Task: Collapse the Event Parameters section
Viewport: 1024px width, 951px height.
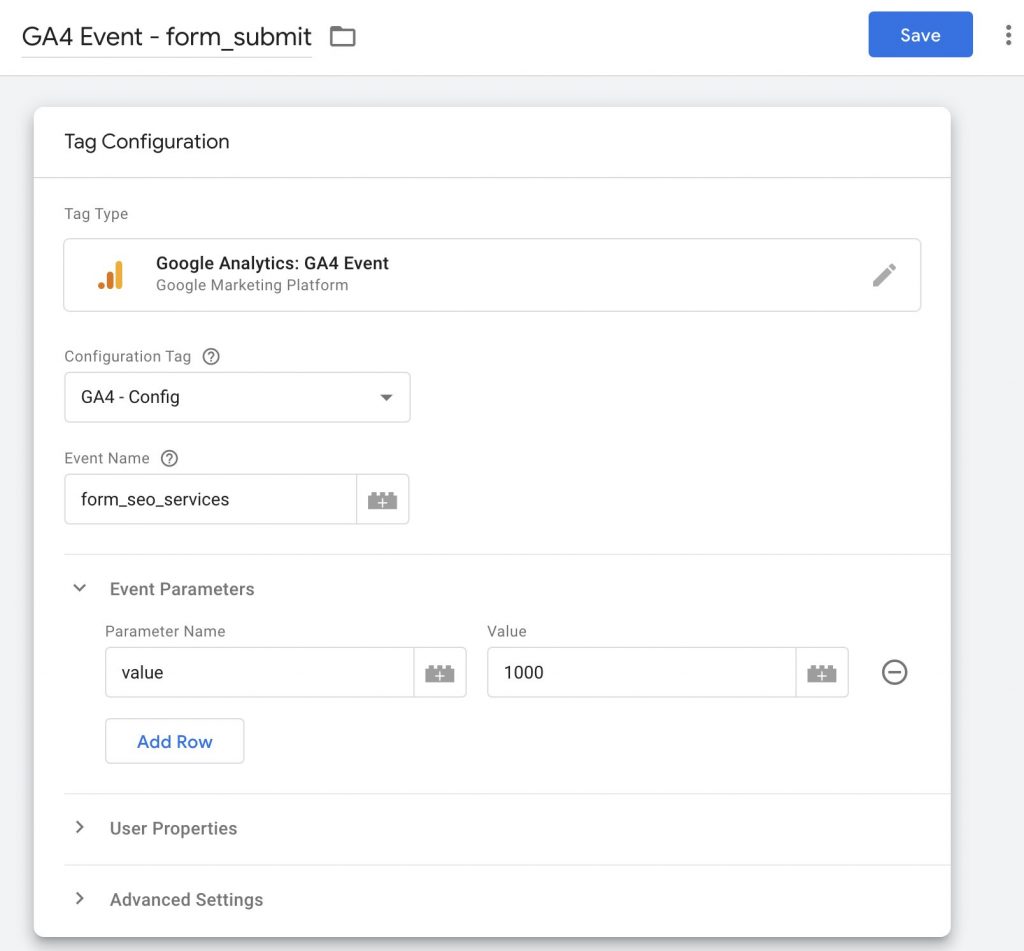Action: (x=80, y=588)
